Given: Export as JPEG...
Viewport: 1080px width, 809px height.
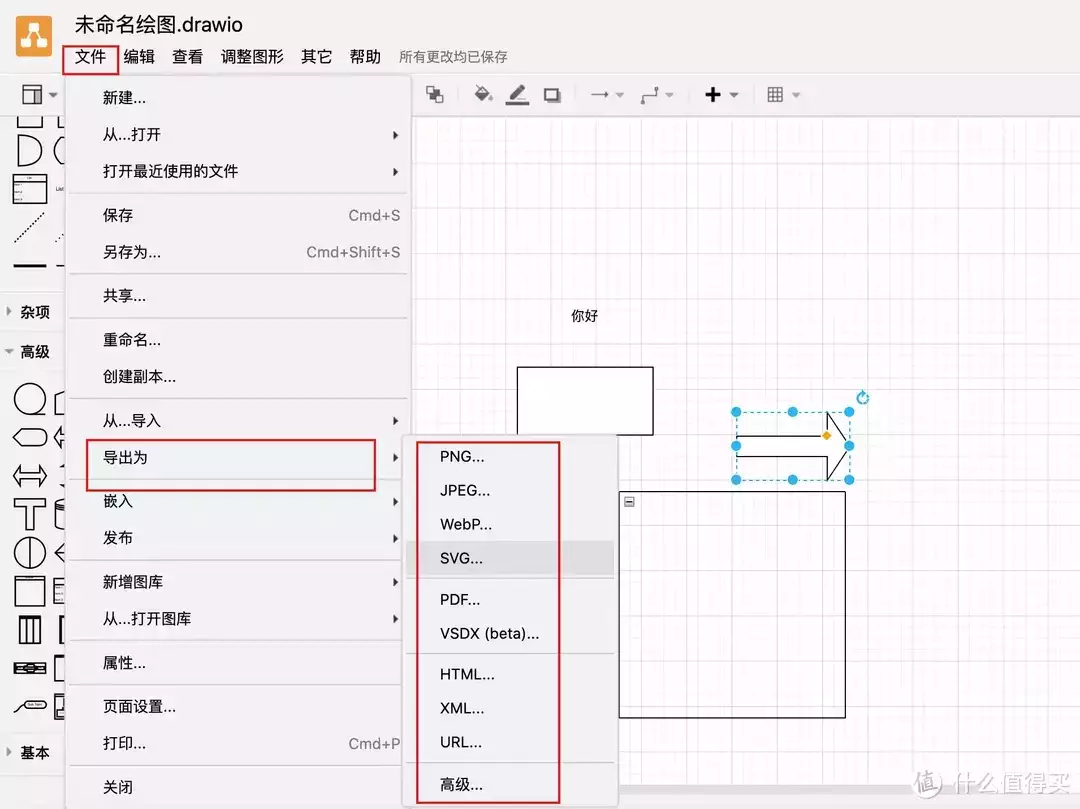Looking at the screenshot, I should click(510, 490).
